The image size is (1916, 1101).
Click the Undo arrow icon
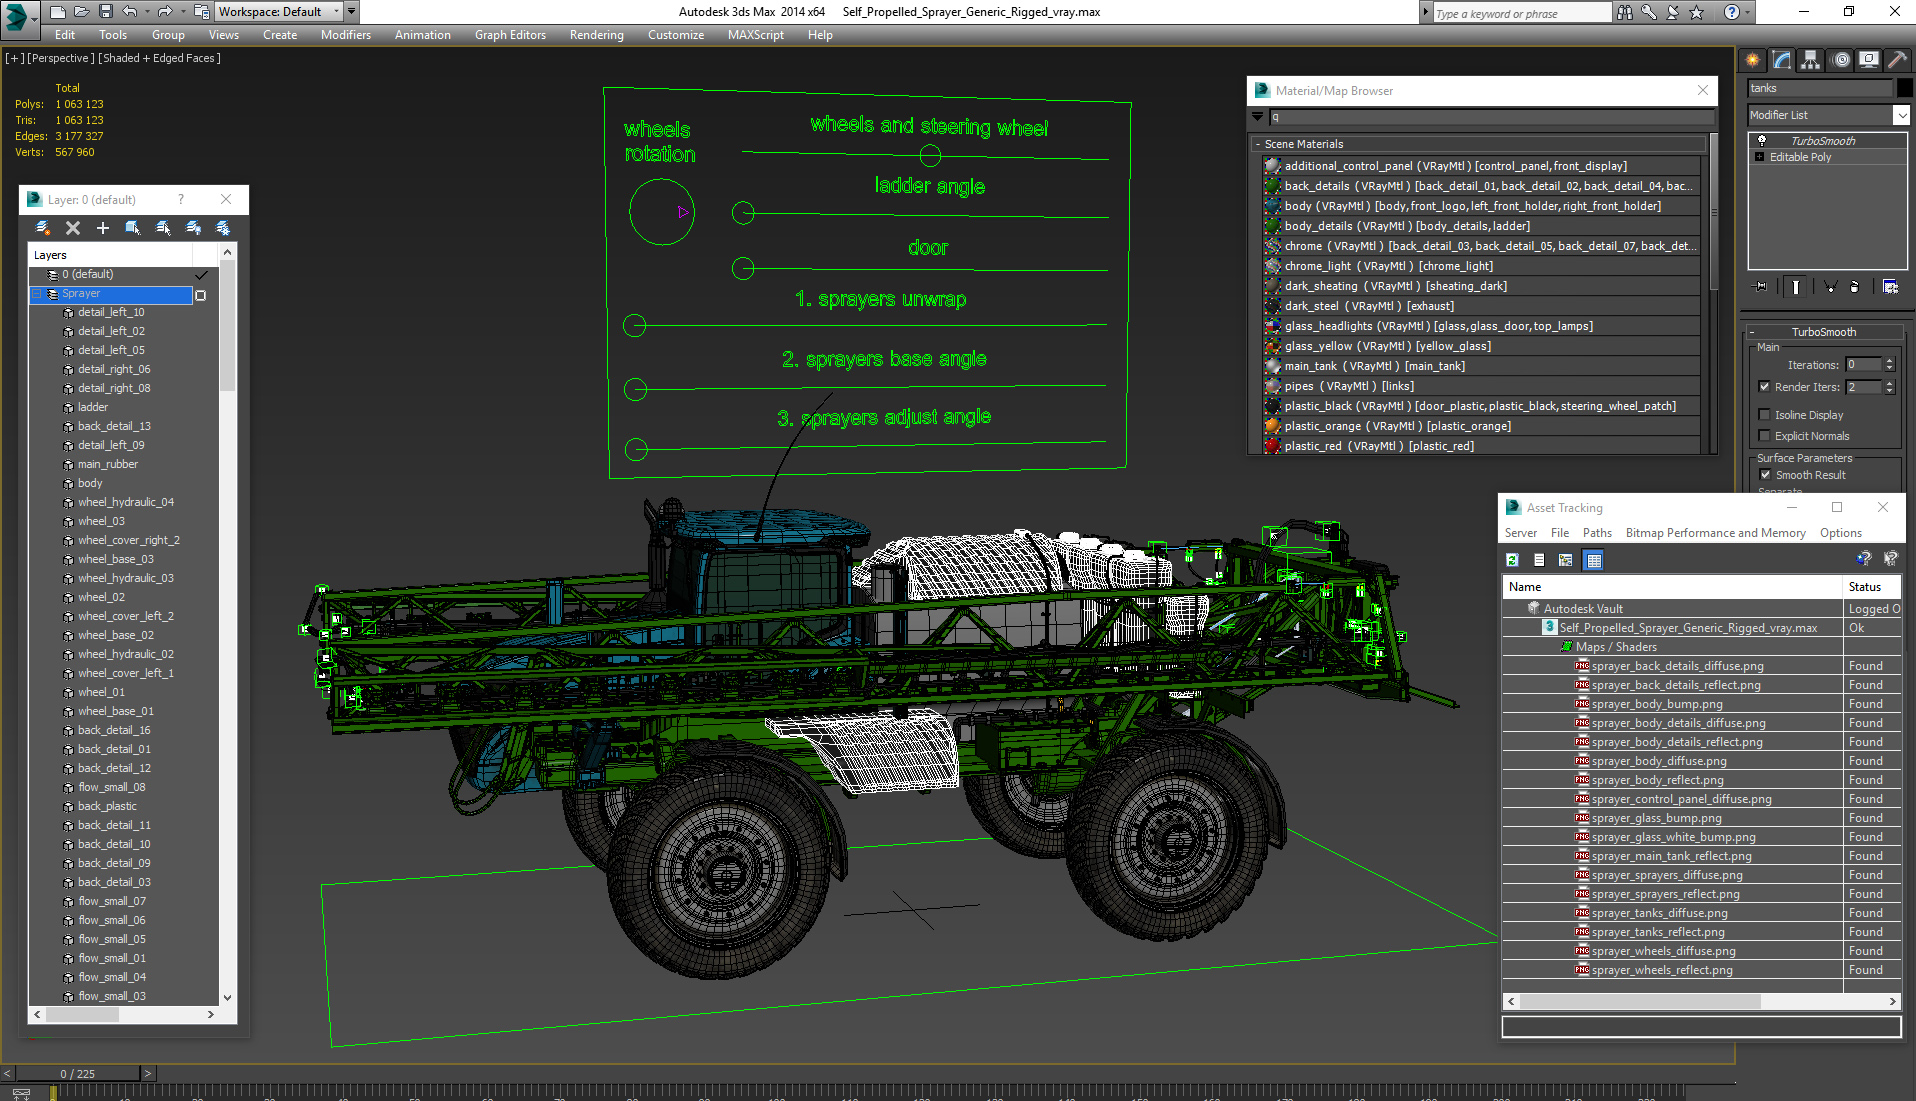[129, 12]
